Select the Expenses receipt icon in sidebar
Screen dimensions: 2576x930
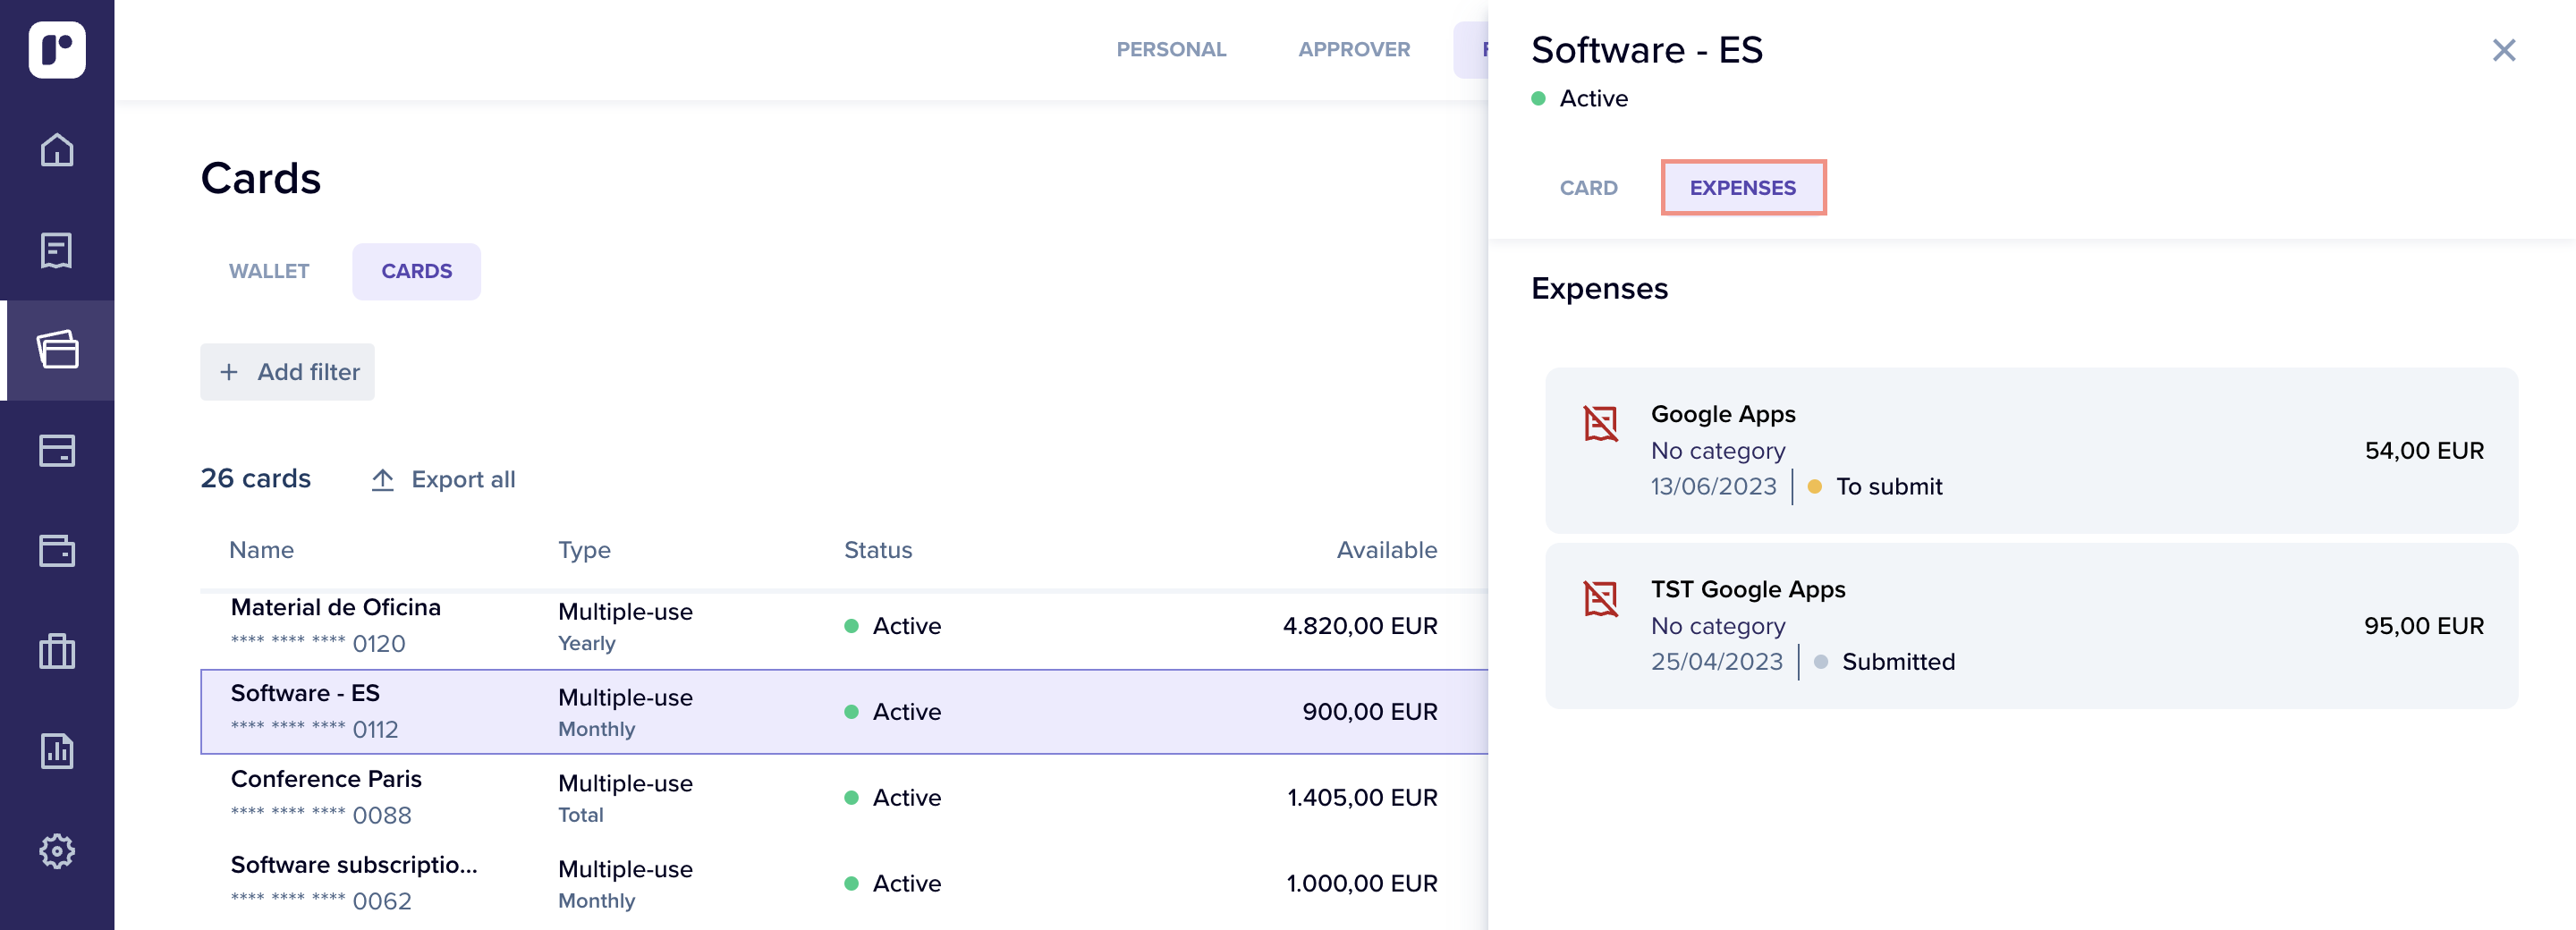[x=57, y=250]
